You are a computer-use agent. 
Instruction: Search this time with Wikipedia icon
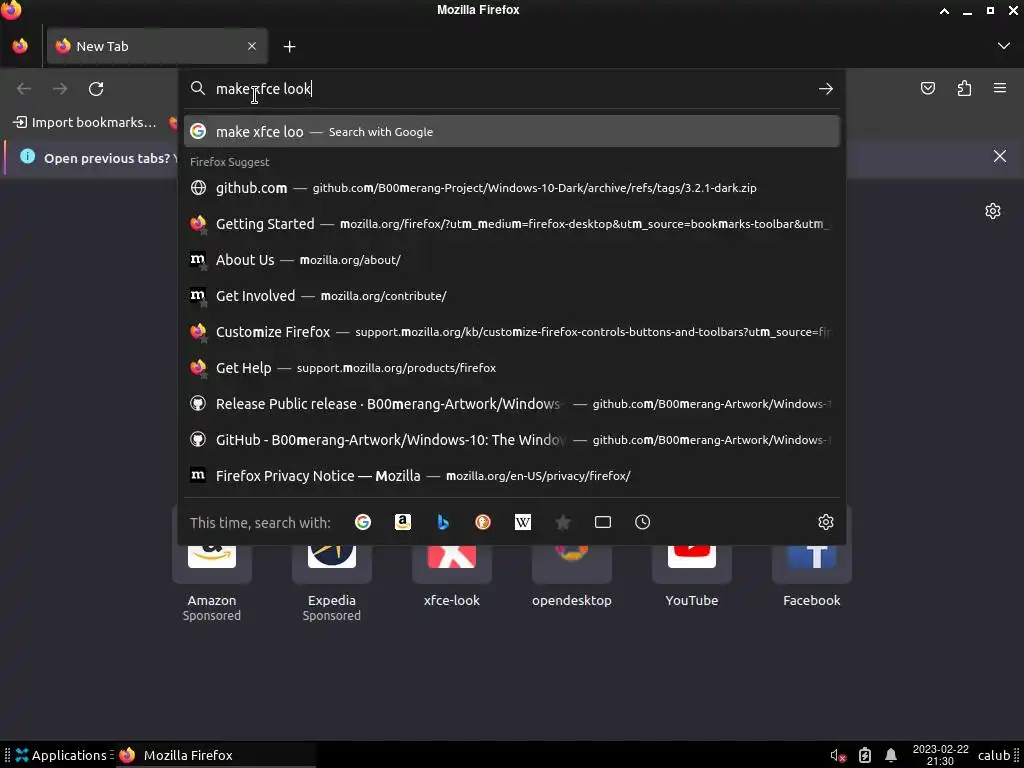click(x=522, y=522)
